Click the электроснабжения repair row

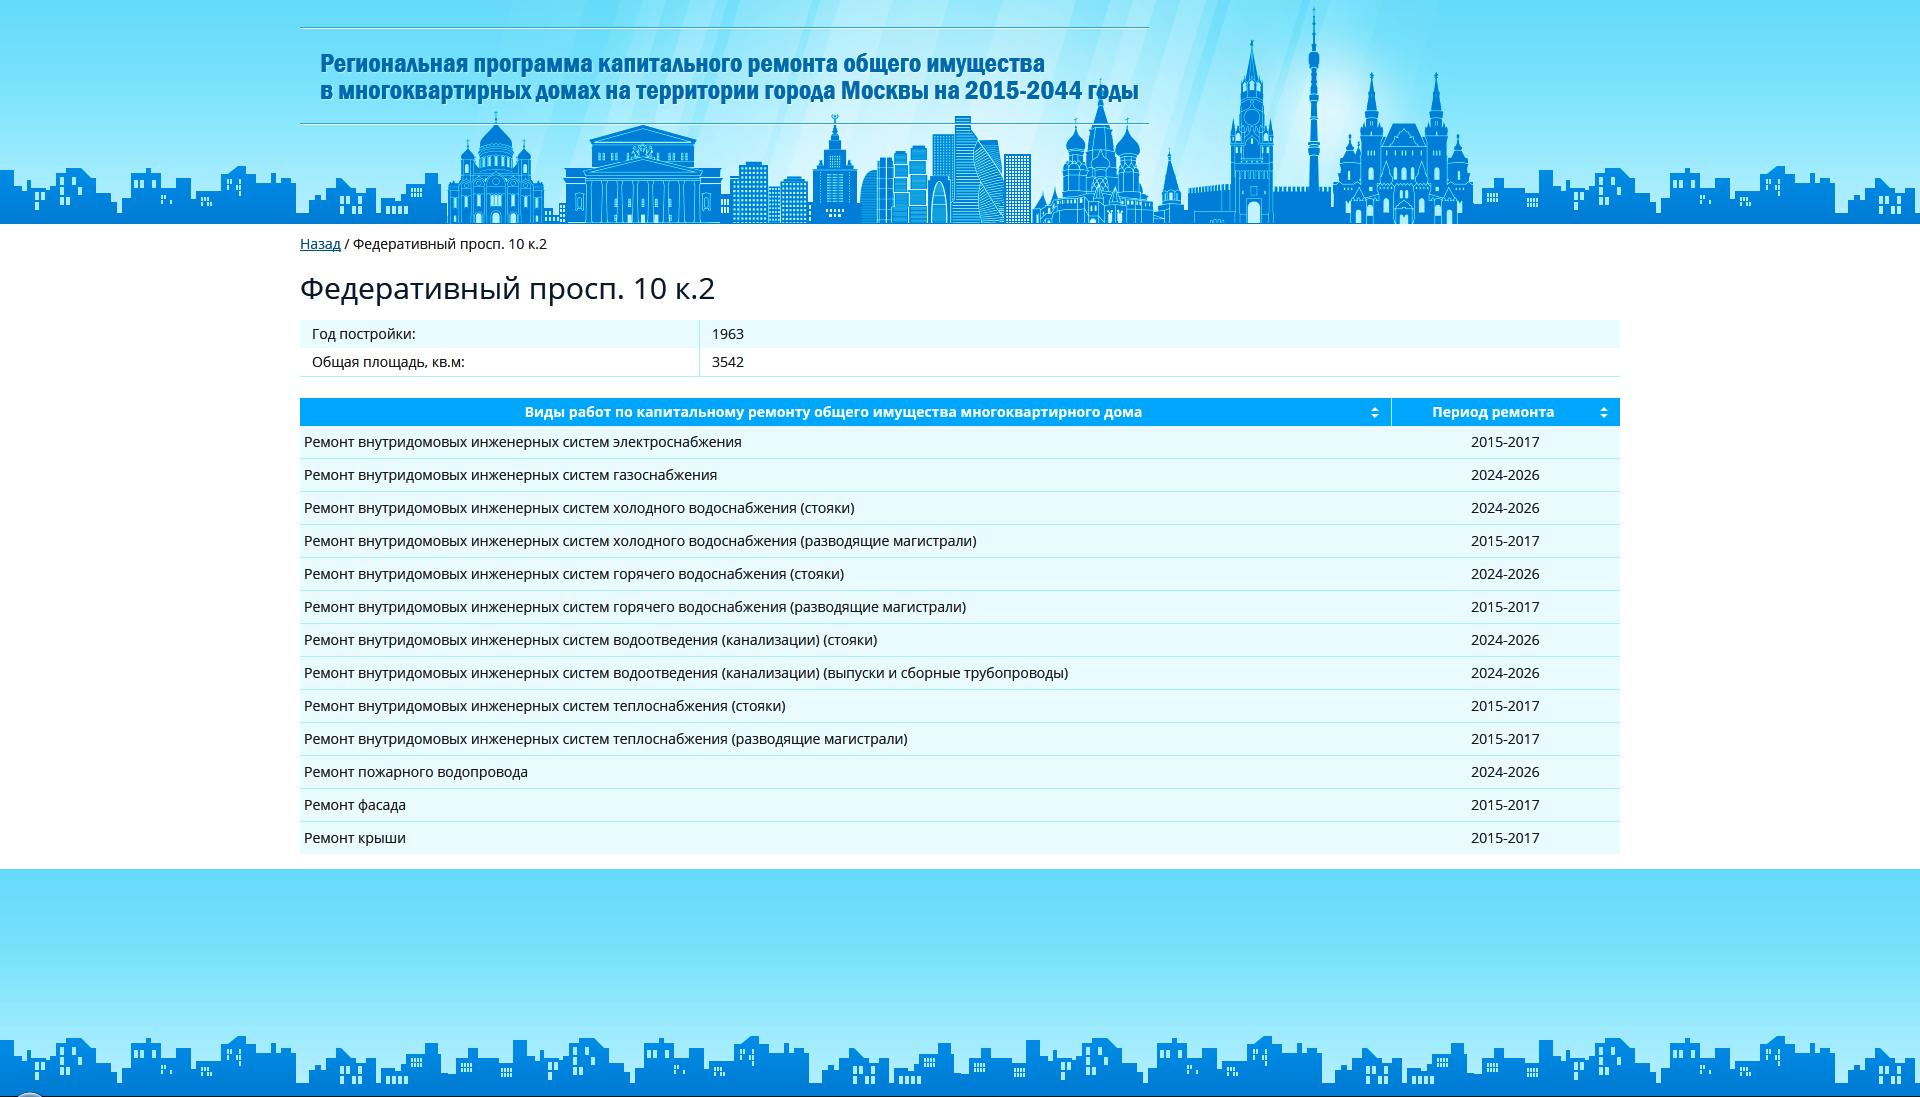pyautogui.click(x=523, y=442)
